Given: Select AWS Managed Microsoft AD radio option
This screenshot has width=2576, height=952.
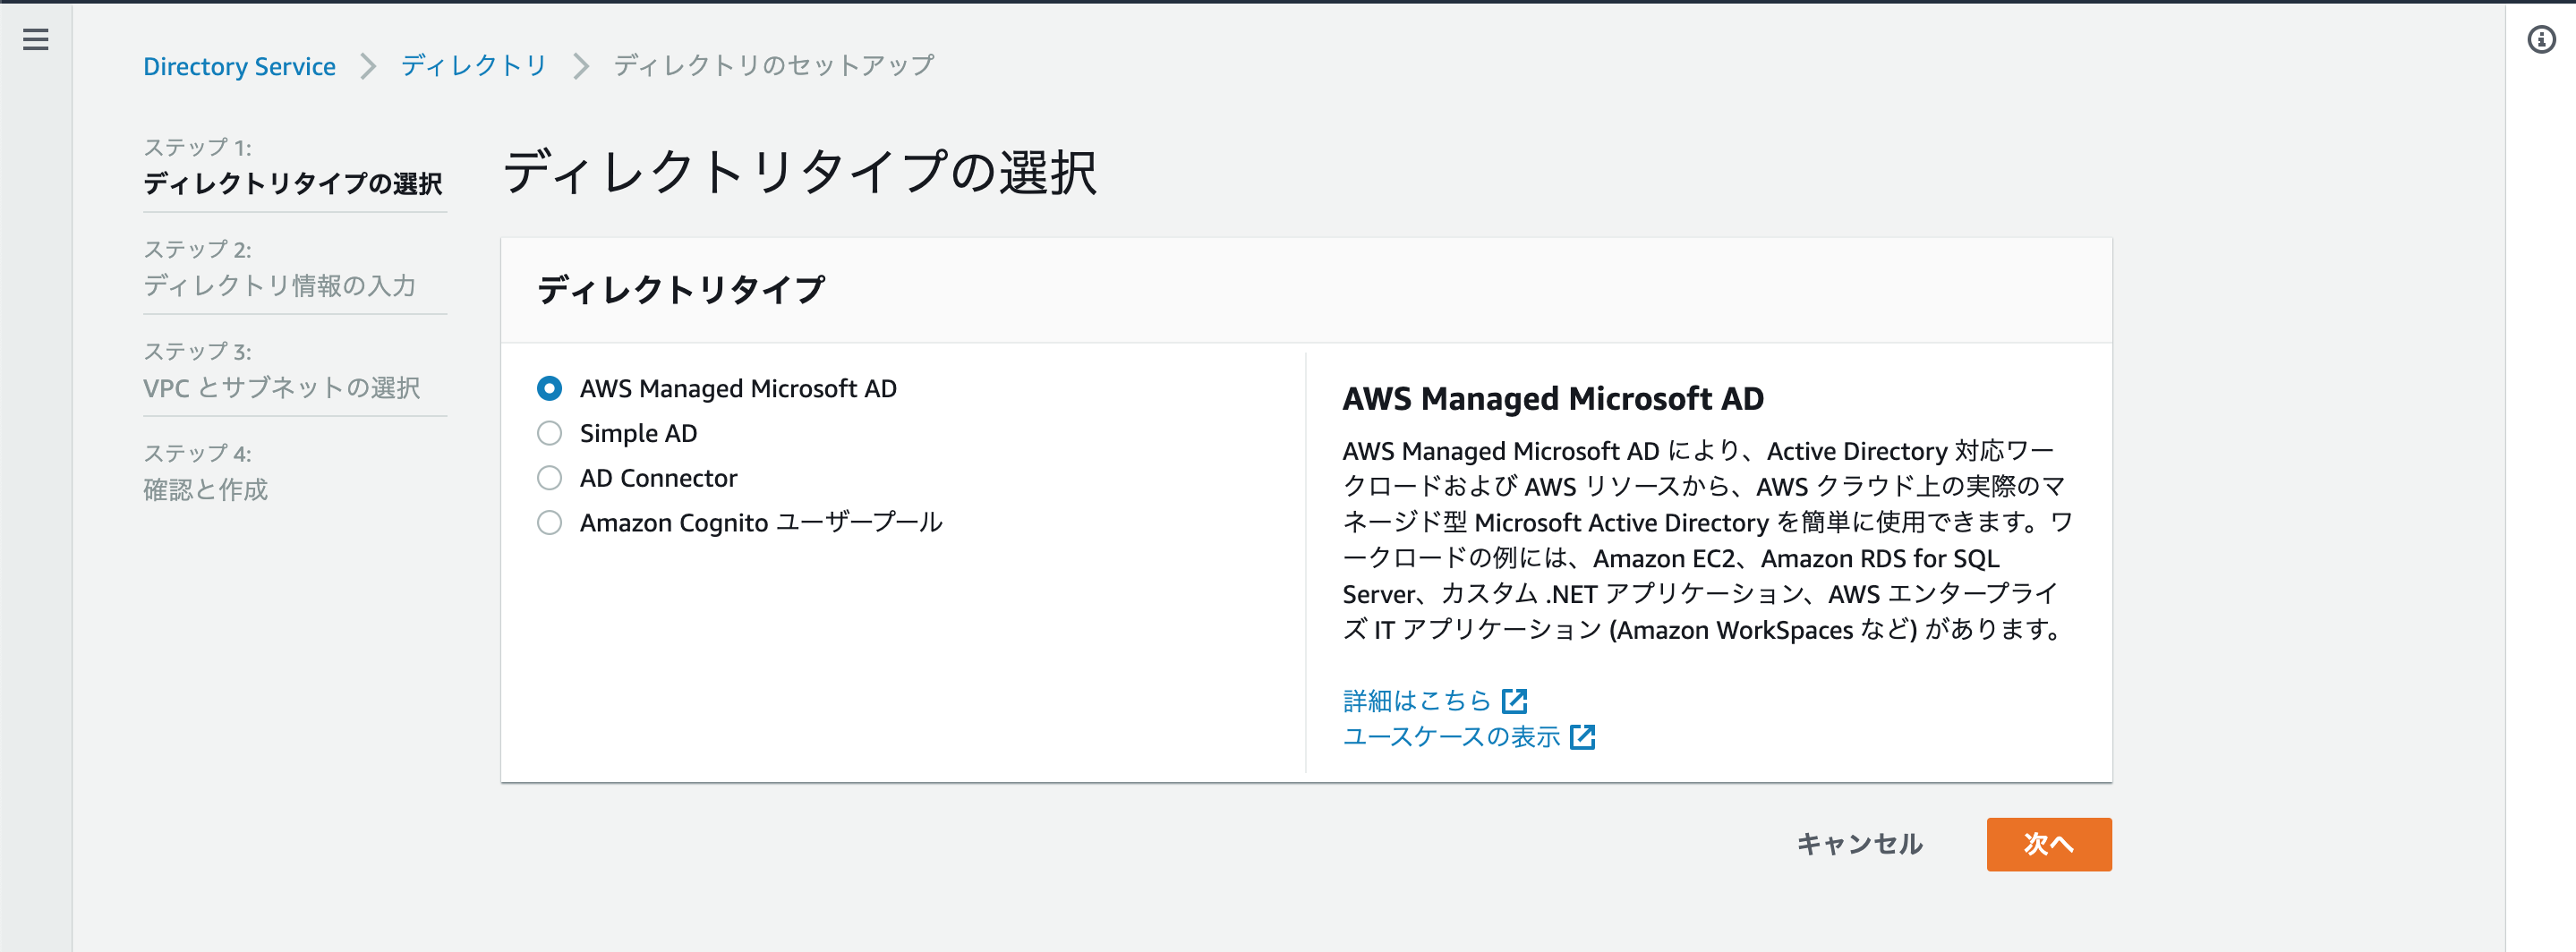Looking at the screenshot, I should (549, 388).
